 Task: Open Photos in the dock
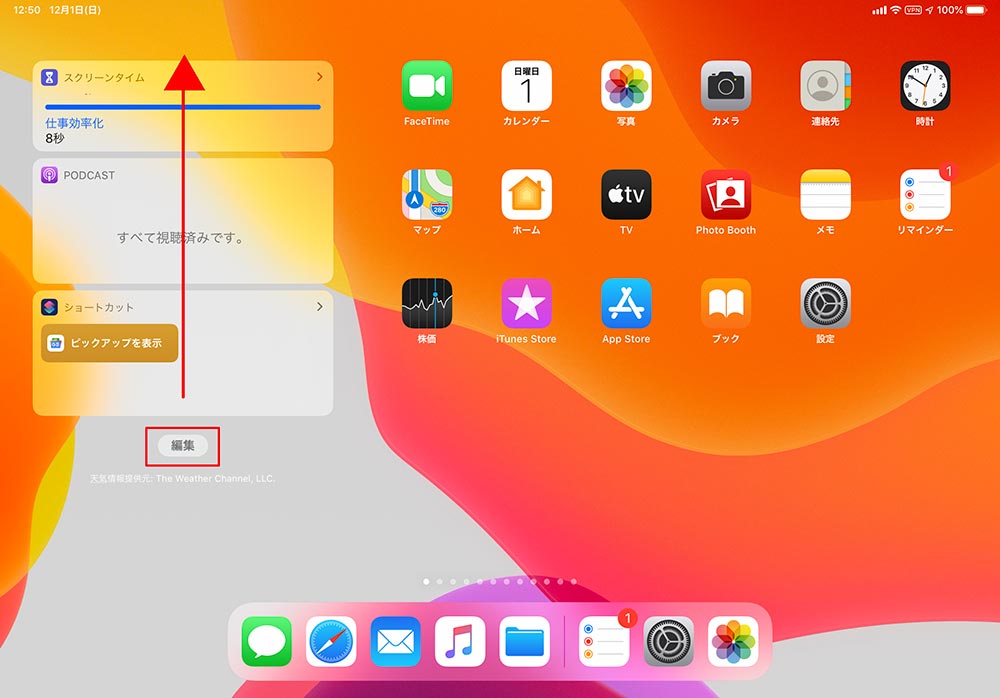(x=733, y=641)
